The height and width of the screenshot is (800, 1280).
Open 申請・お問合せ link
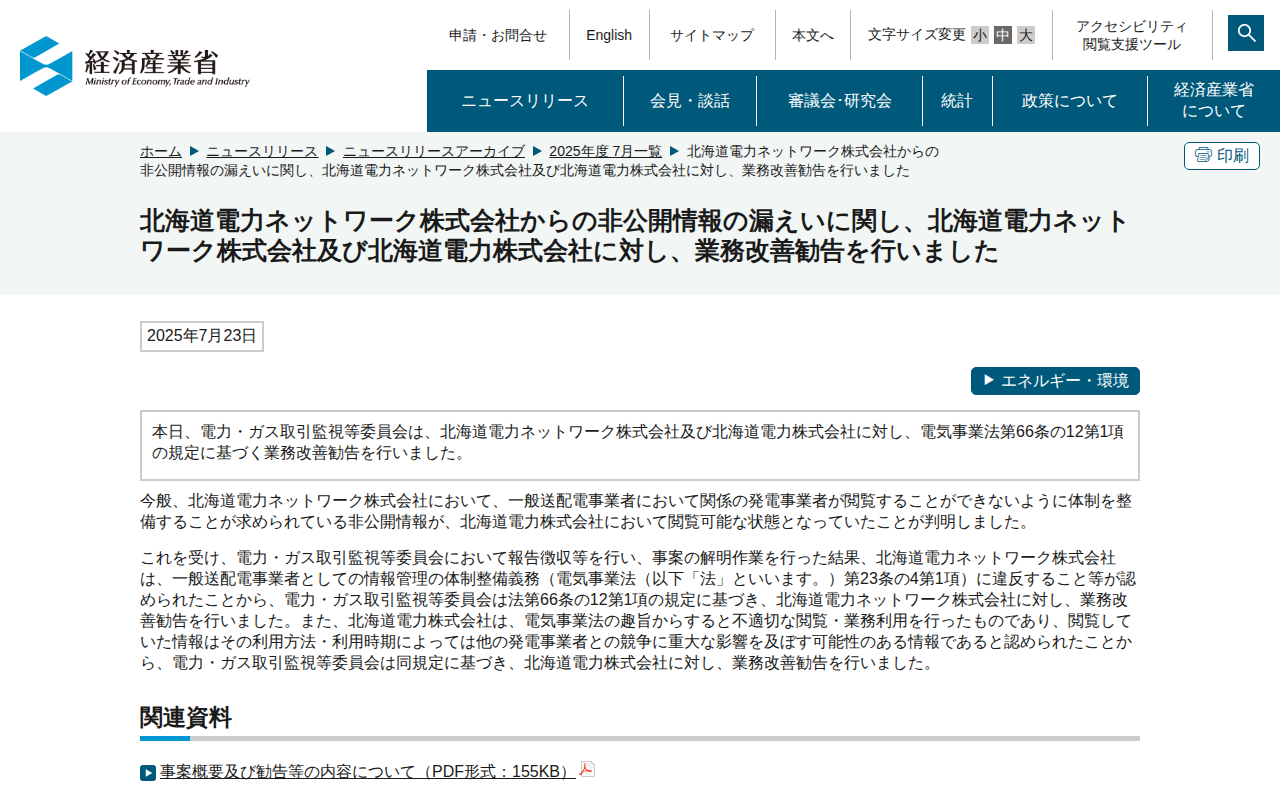coord(498,35)
